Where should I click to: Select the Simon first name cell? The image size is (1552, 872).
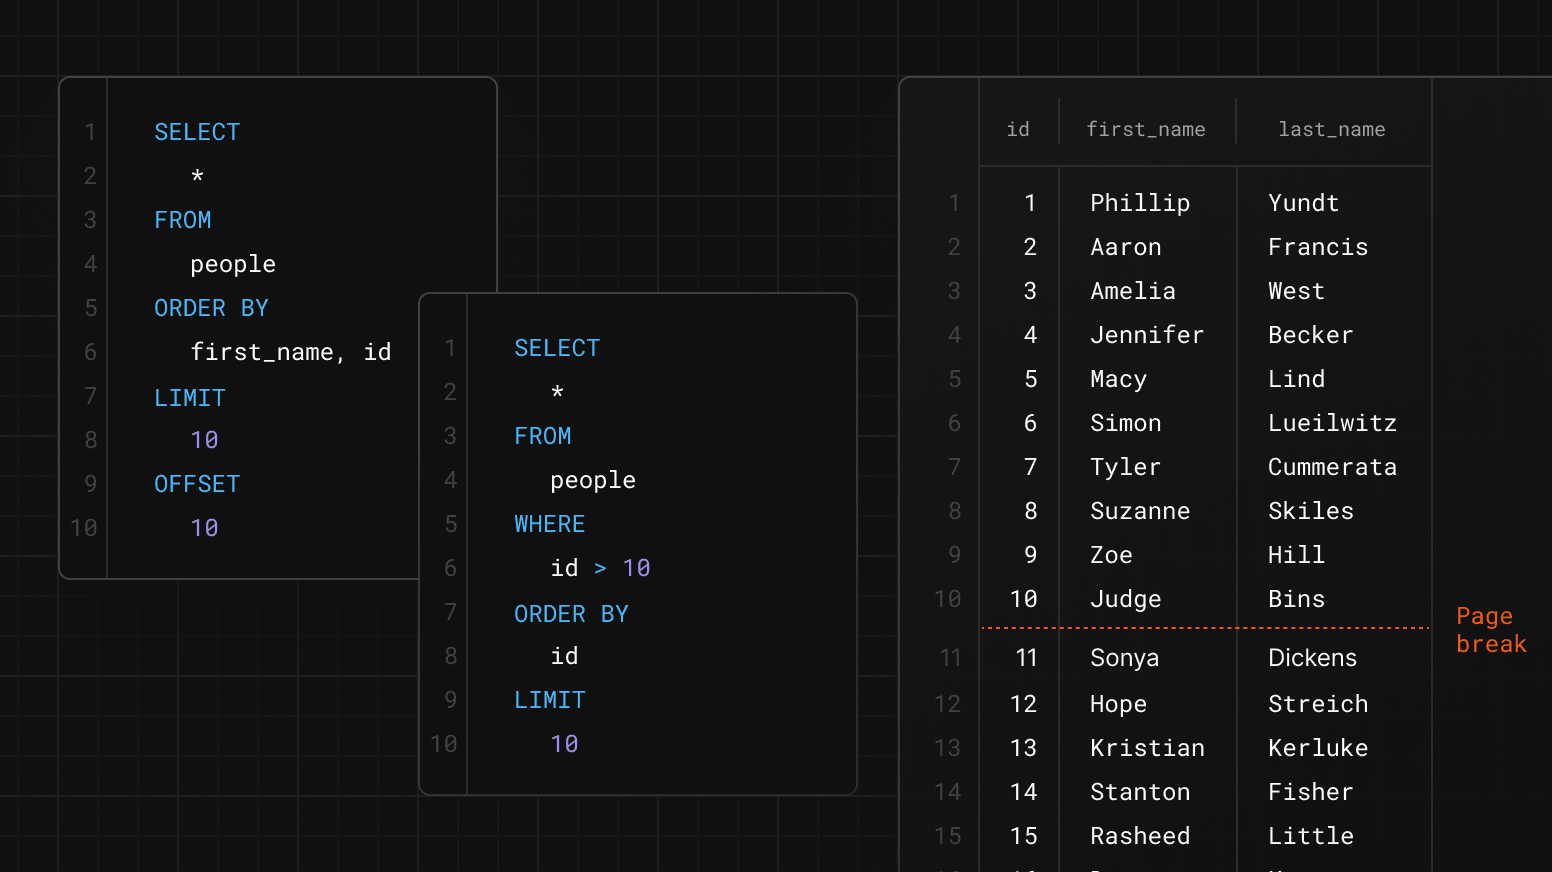(x=1126, y=423)
